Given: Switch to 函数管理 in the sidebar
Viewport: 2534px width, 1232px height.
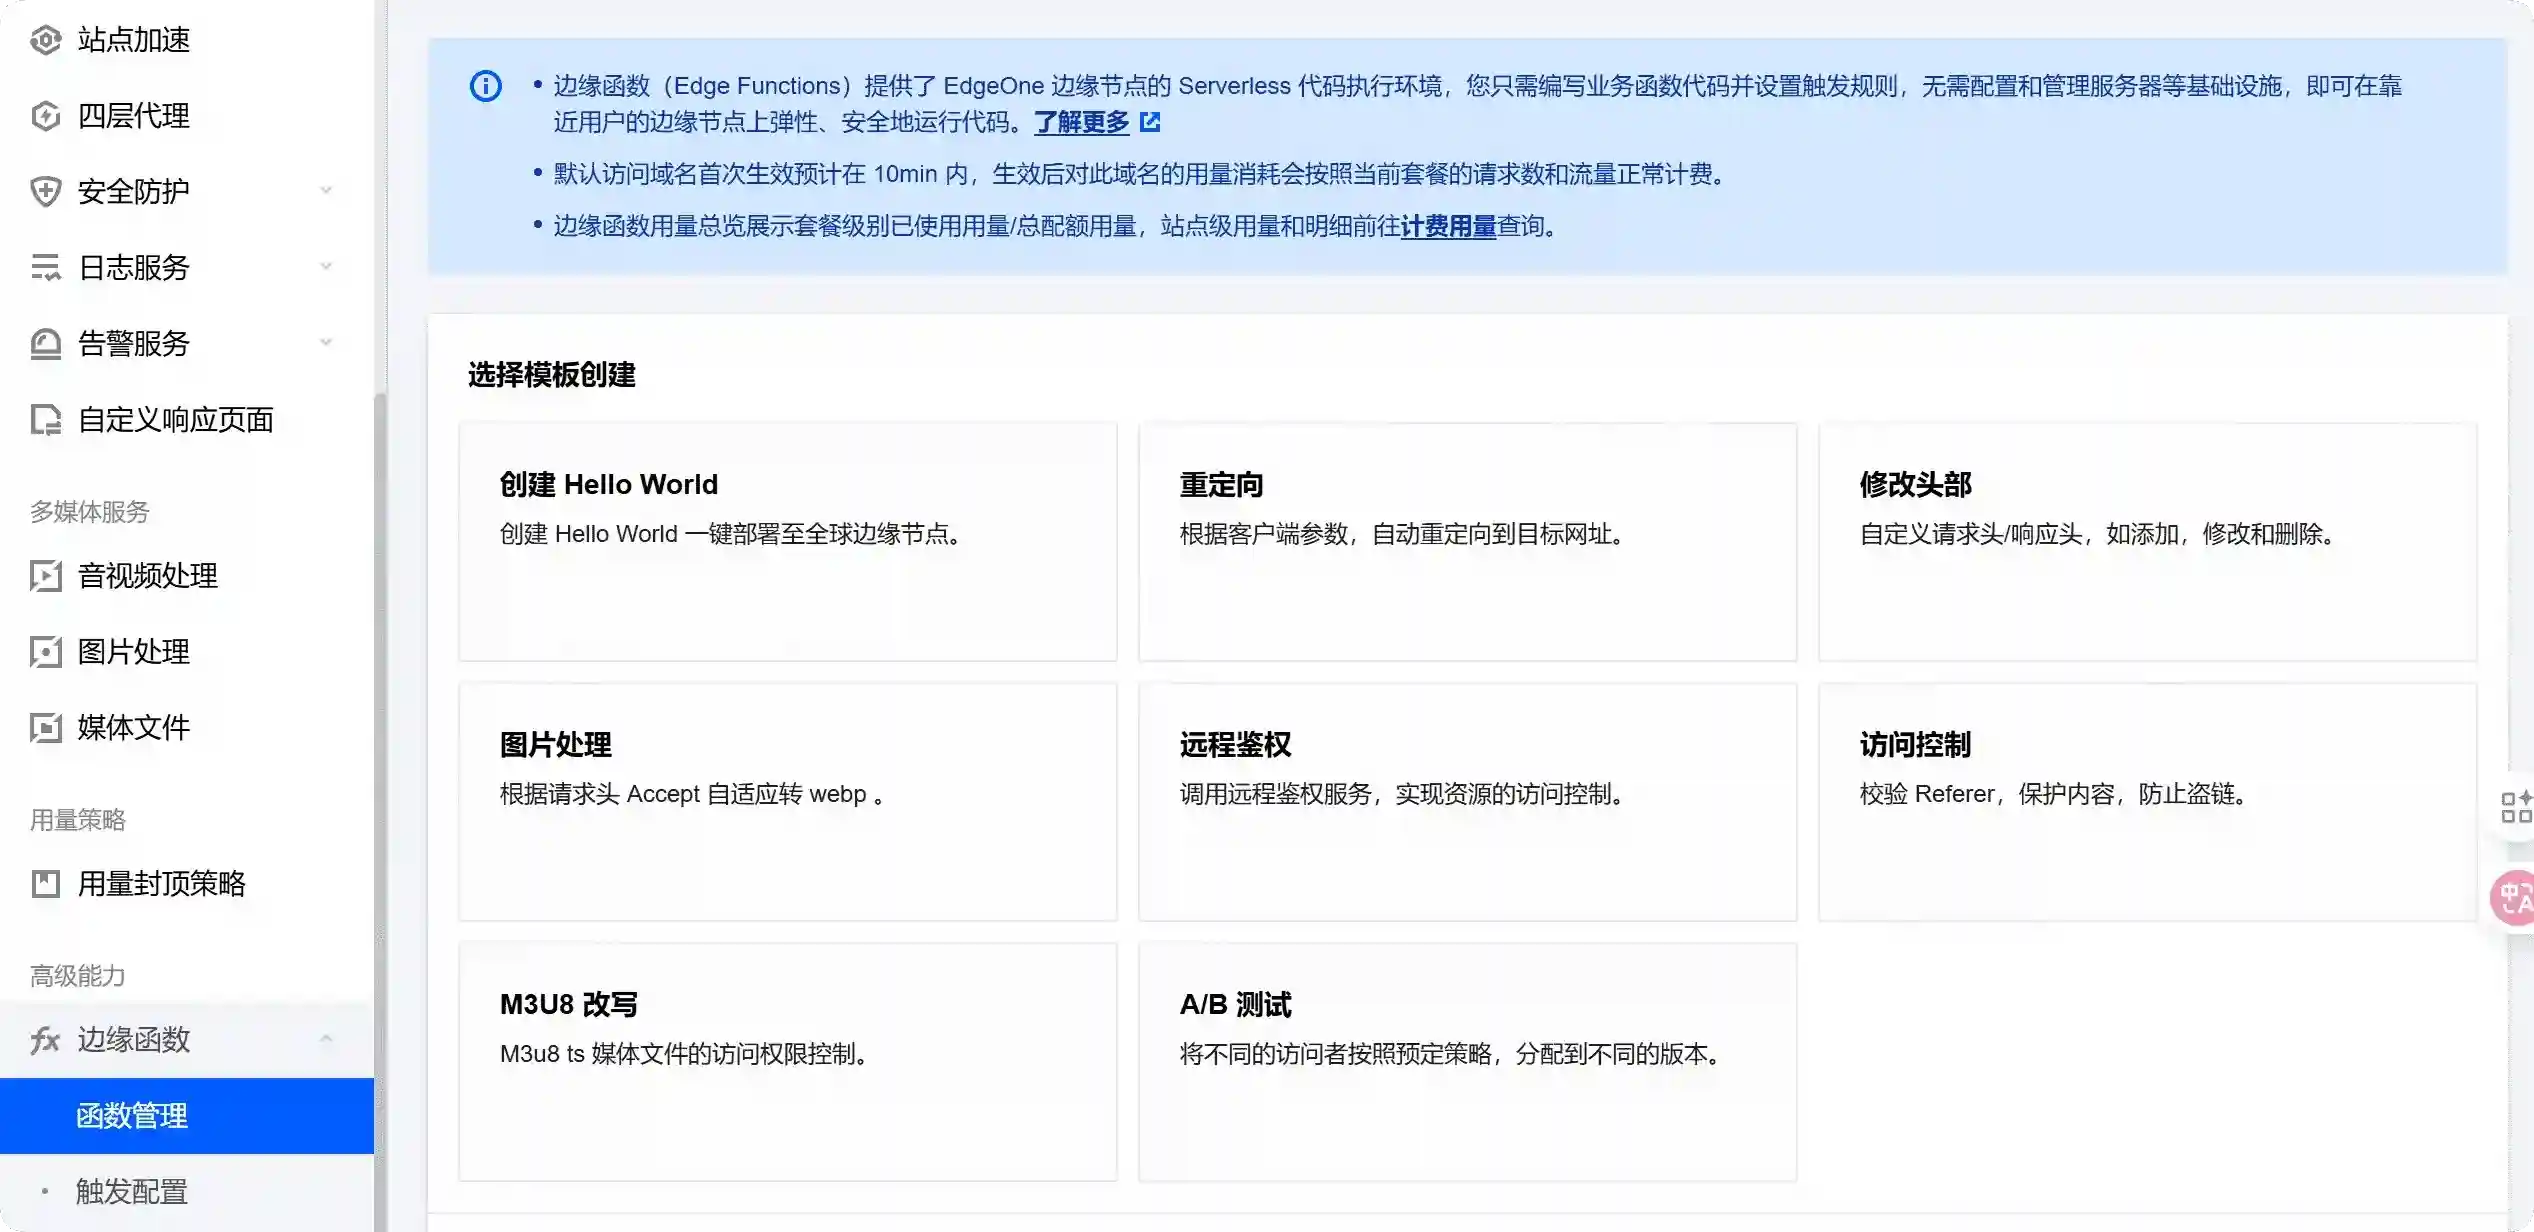Looking at the screenshot, I should [x=132, y=1116].
